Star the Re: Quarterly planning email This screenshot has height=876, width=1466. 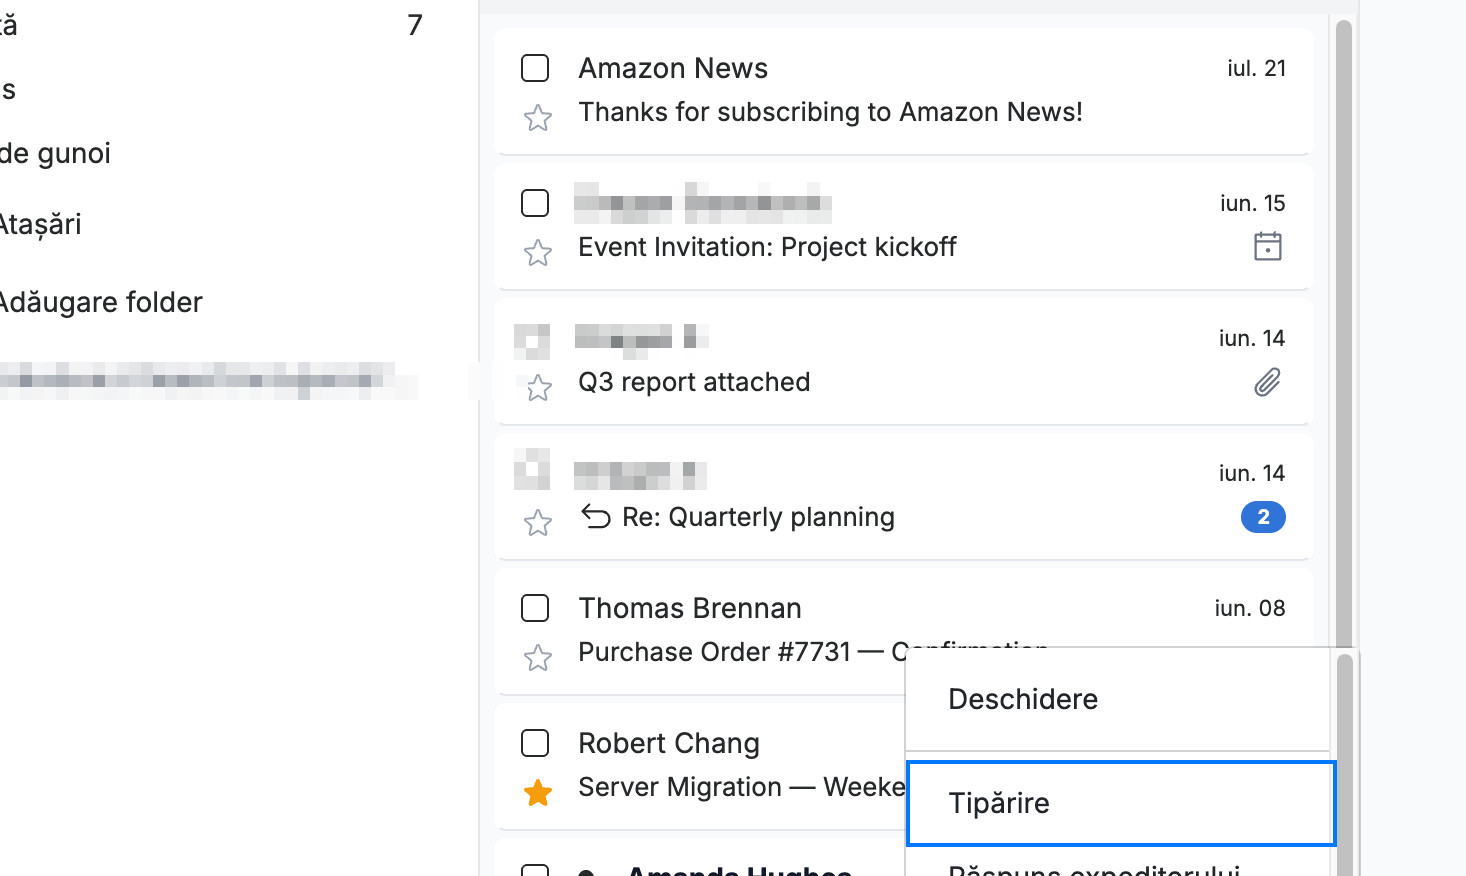pos(538,522)
